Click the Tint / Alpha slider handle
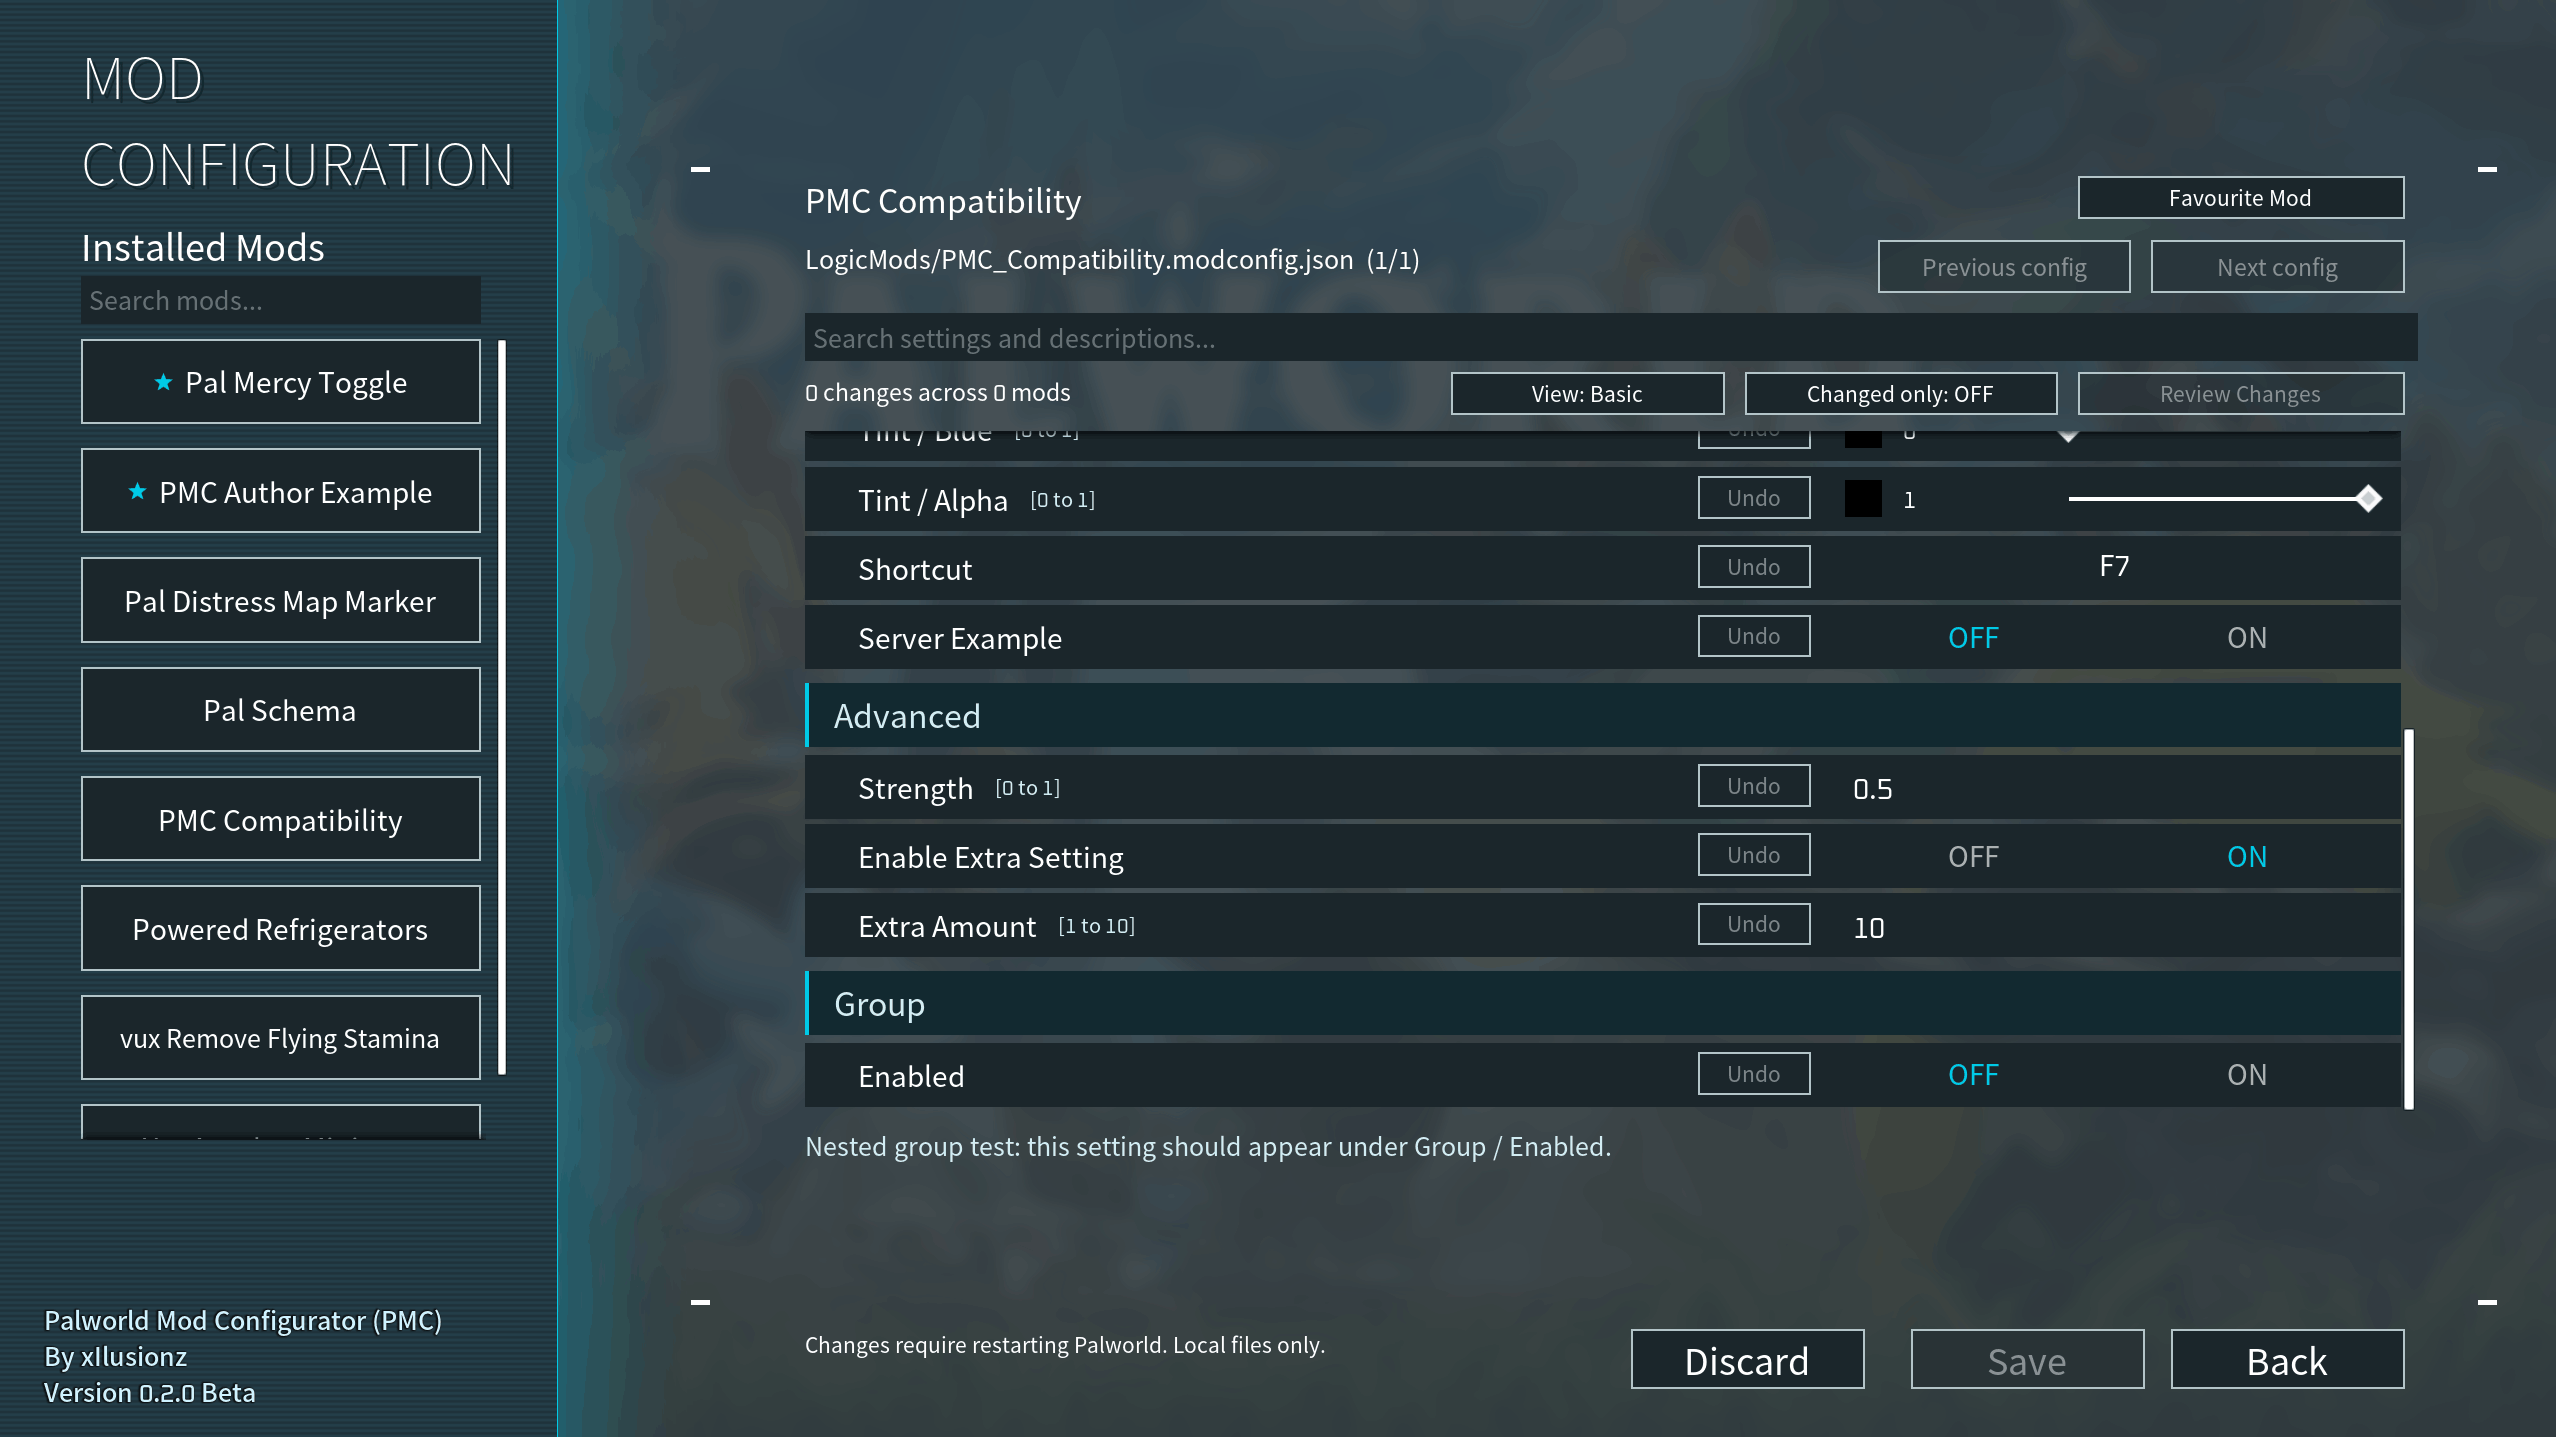The image size is (2556, 1437). 2368,498
